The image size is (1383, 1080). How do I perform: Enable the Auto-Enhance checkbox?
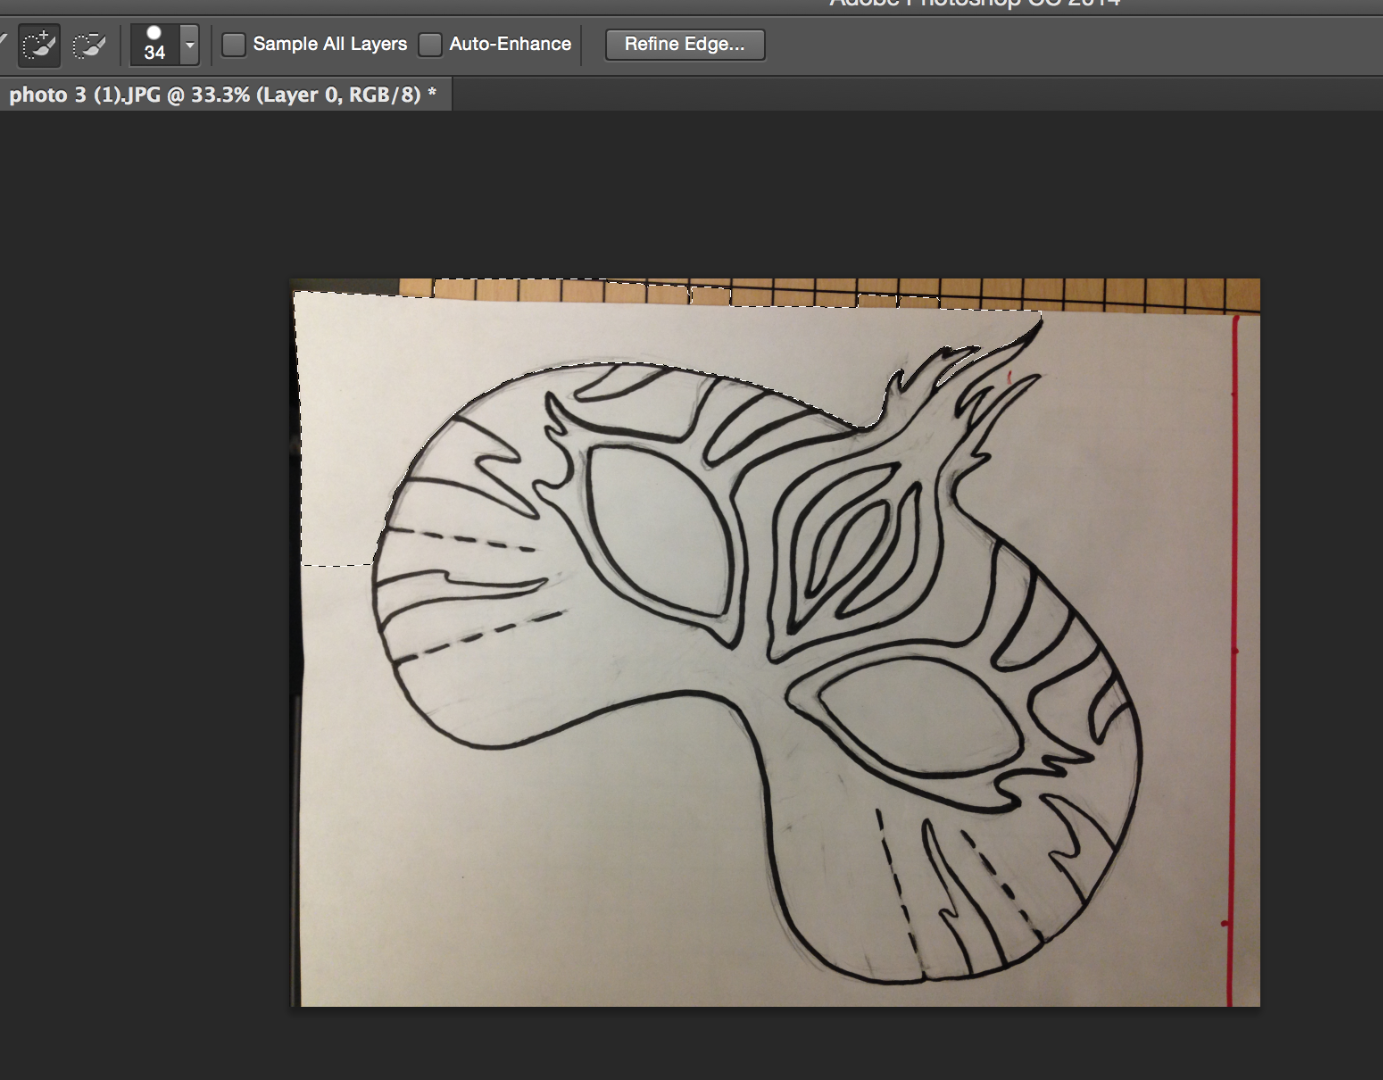point(430,44)
